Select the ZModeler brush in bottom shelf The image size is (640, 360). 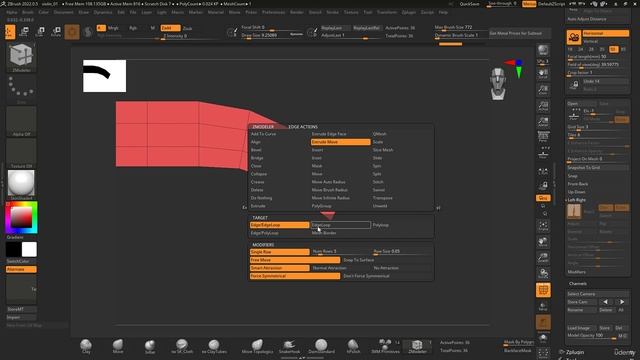(x=417, y=346)
